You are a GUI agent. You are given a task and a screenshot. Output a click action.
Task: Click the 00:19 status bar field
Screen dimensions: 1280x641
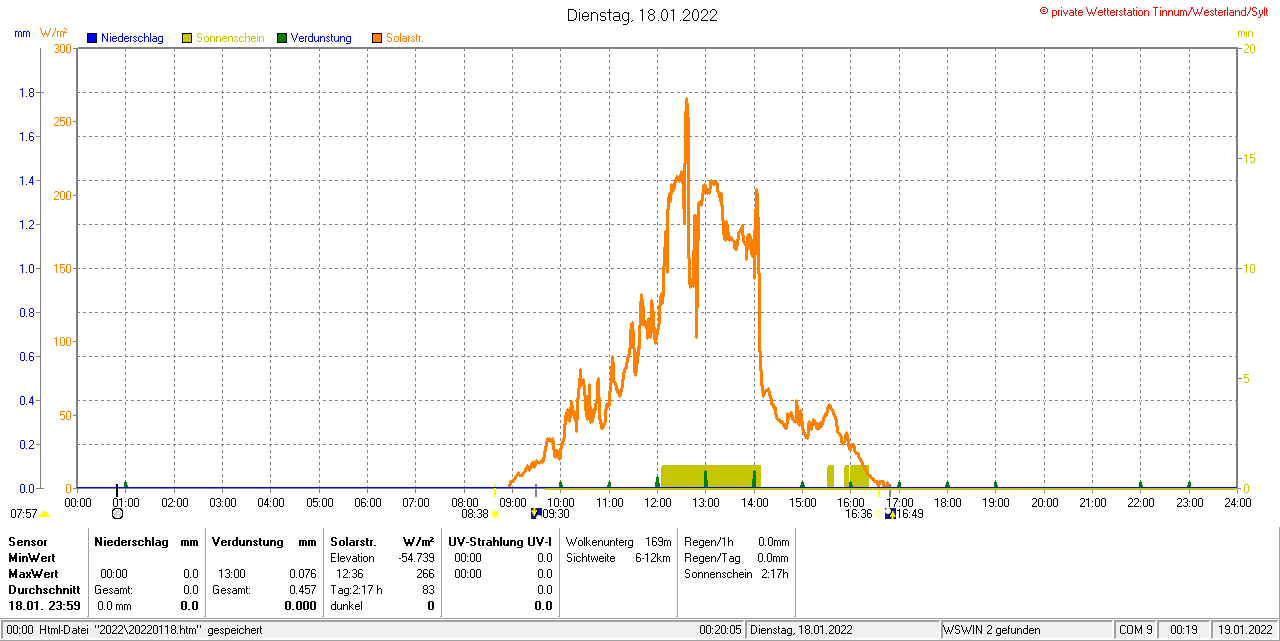(1184, 630)
